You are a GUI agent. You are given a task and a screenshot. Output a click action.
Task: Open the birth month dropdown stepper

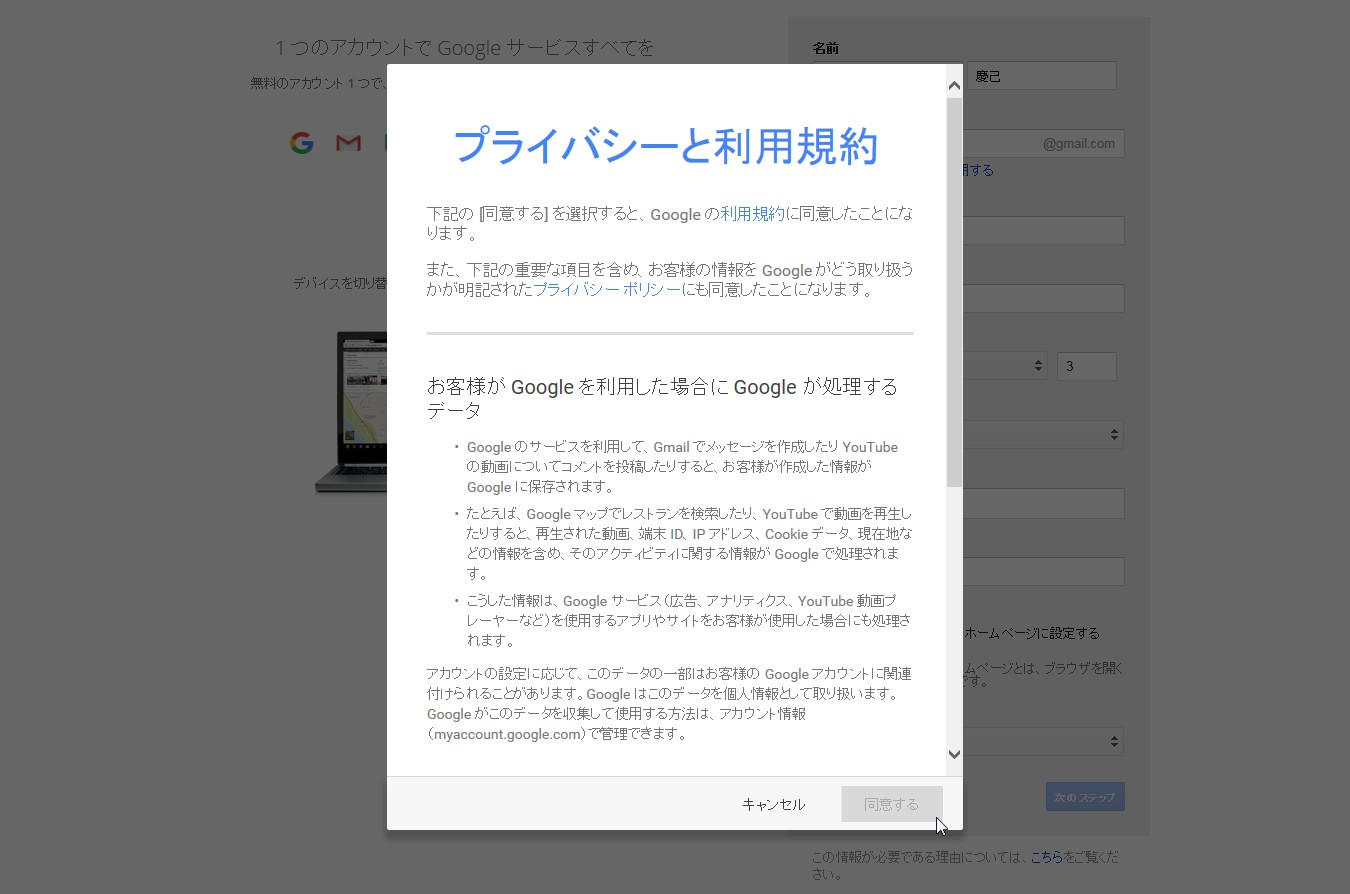click(1037, 366)
